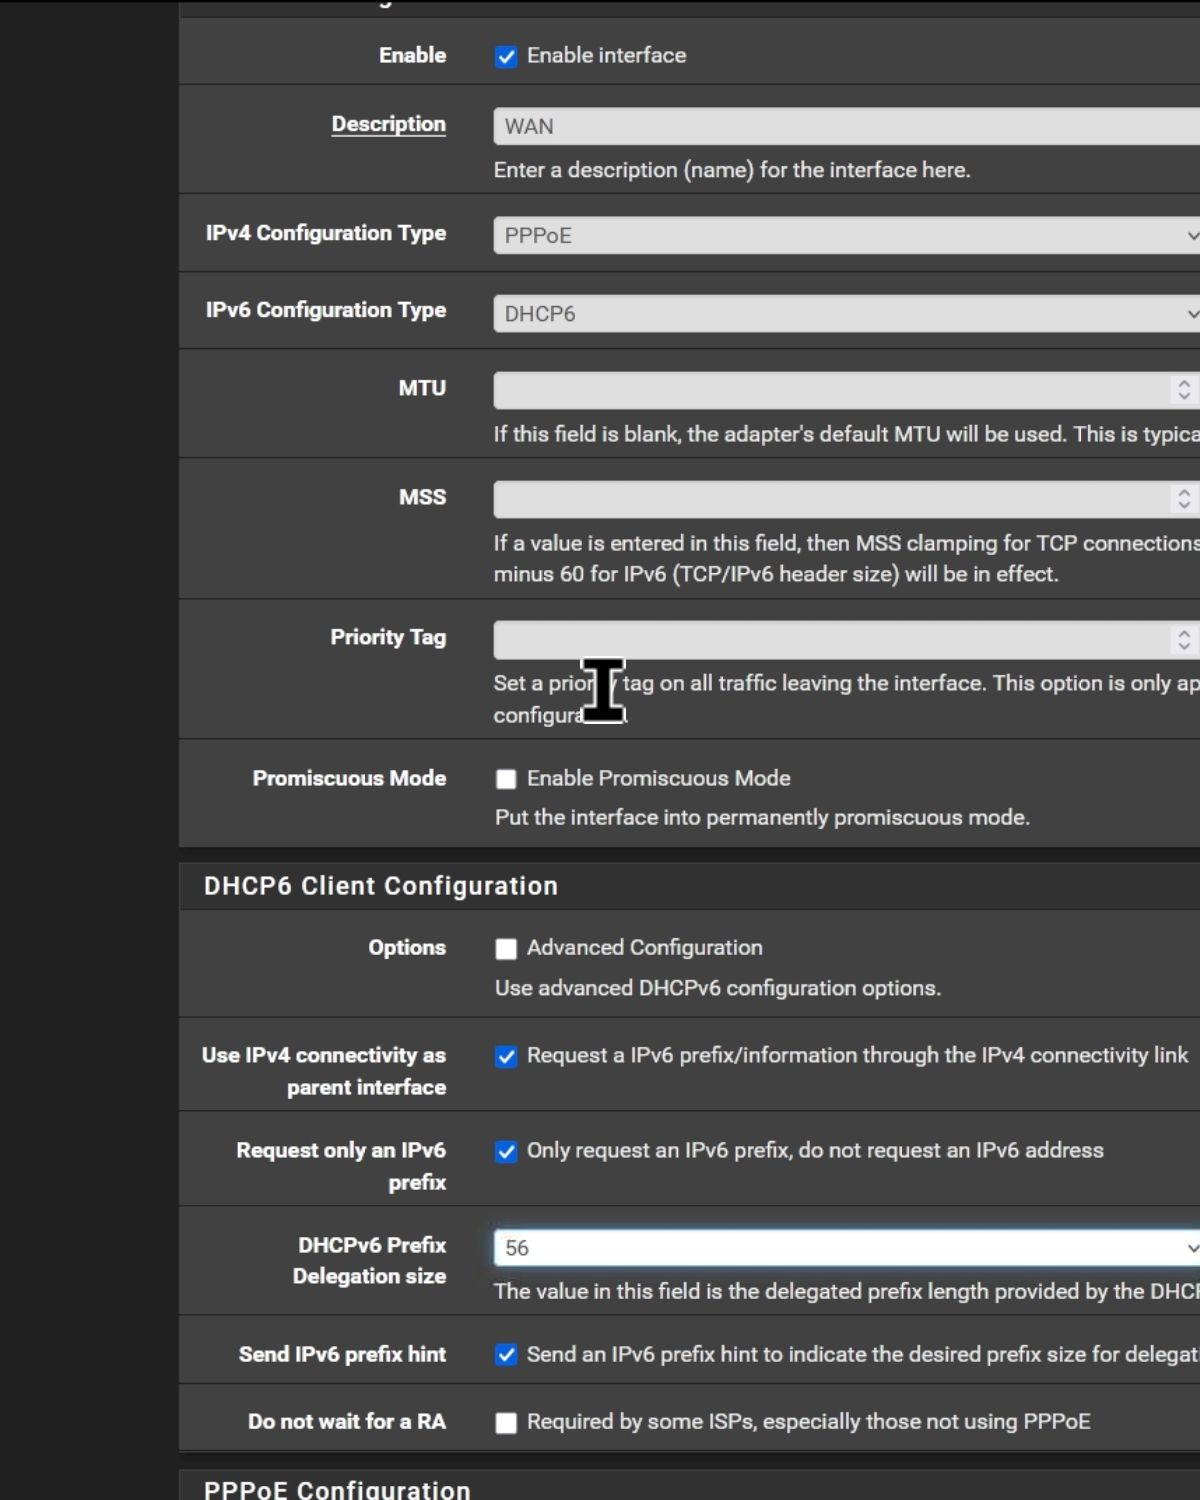The image size is (1200, 1500).
Task: Click 'Enter a description (name)' help text
Action: click(732, 170)
